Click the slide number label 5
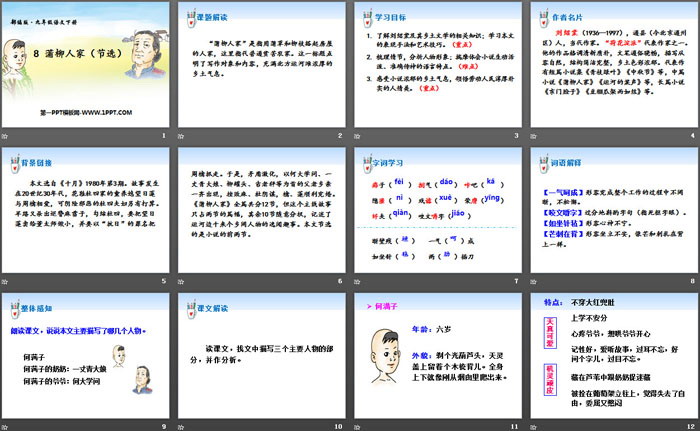Image resolution: width=700 pixels, height=431 pixels. click(x=164, y=281)
